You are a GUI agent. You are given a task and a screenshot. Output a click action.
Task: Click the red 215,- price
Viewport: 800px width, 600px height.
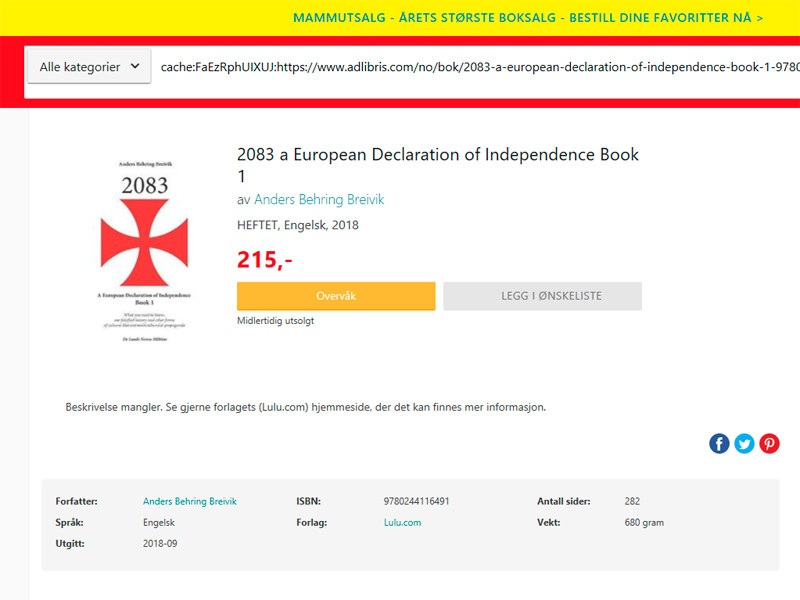point(264,260)
